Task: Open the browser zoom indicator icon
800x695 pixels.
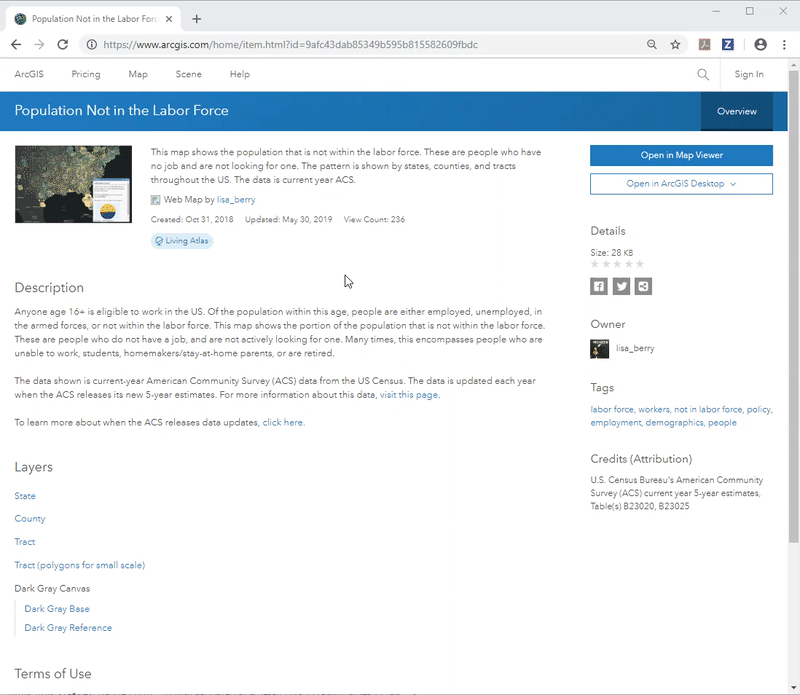Action: [652, 45]
